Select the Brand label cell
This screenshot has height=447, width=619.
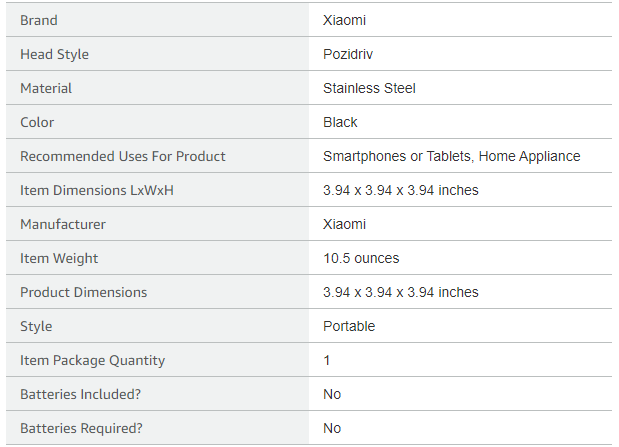point(157,20)
